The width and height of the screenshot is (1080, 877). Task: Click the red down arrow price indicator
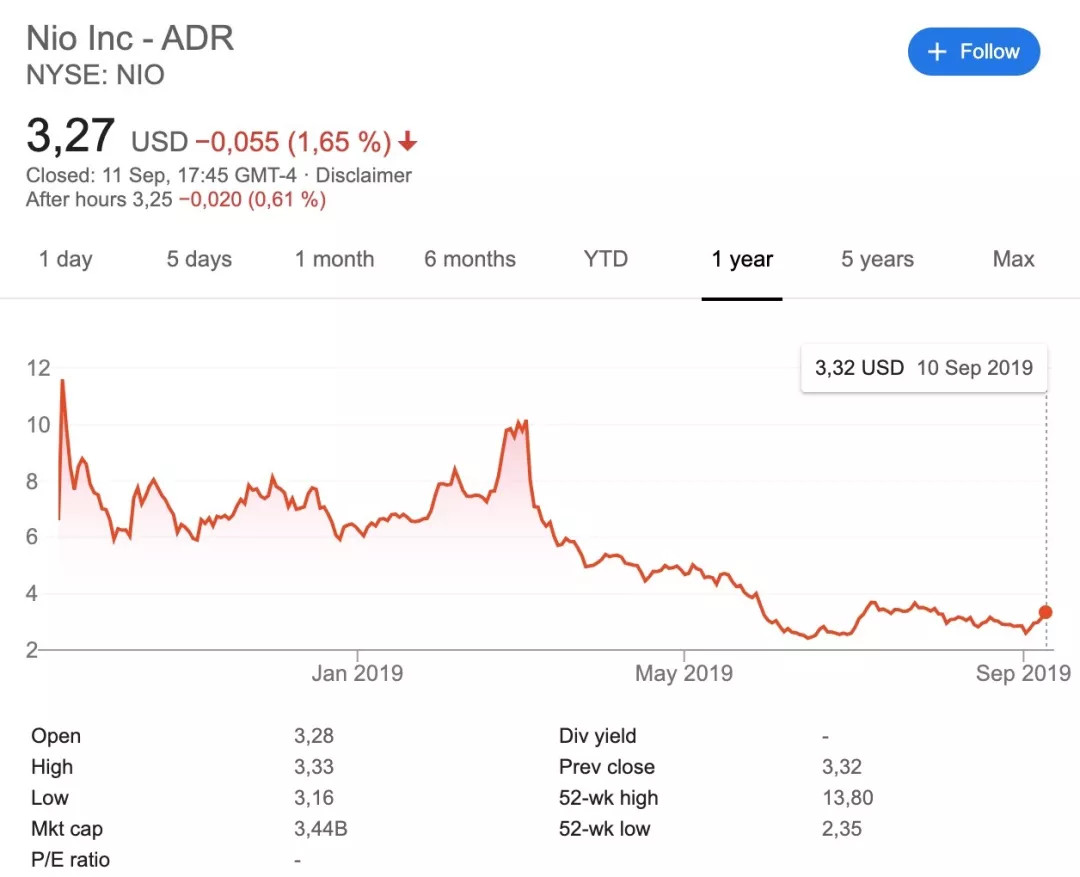click(408, 141)
